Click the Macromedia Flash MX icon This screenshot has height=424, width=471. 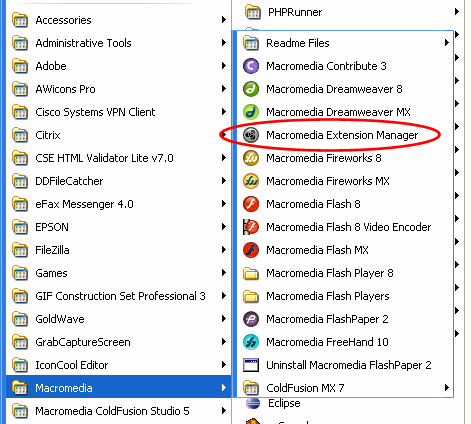click(251, 250)
